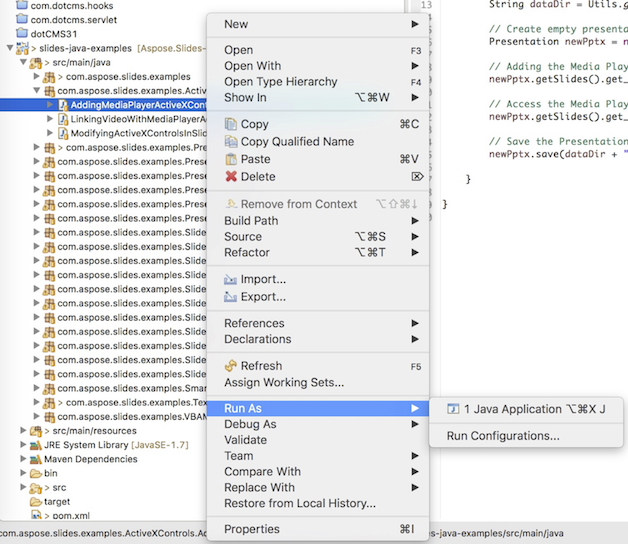Click the newPptx.save line in editor

click(x=558, y=154)
